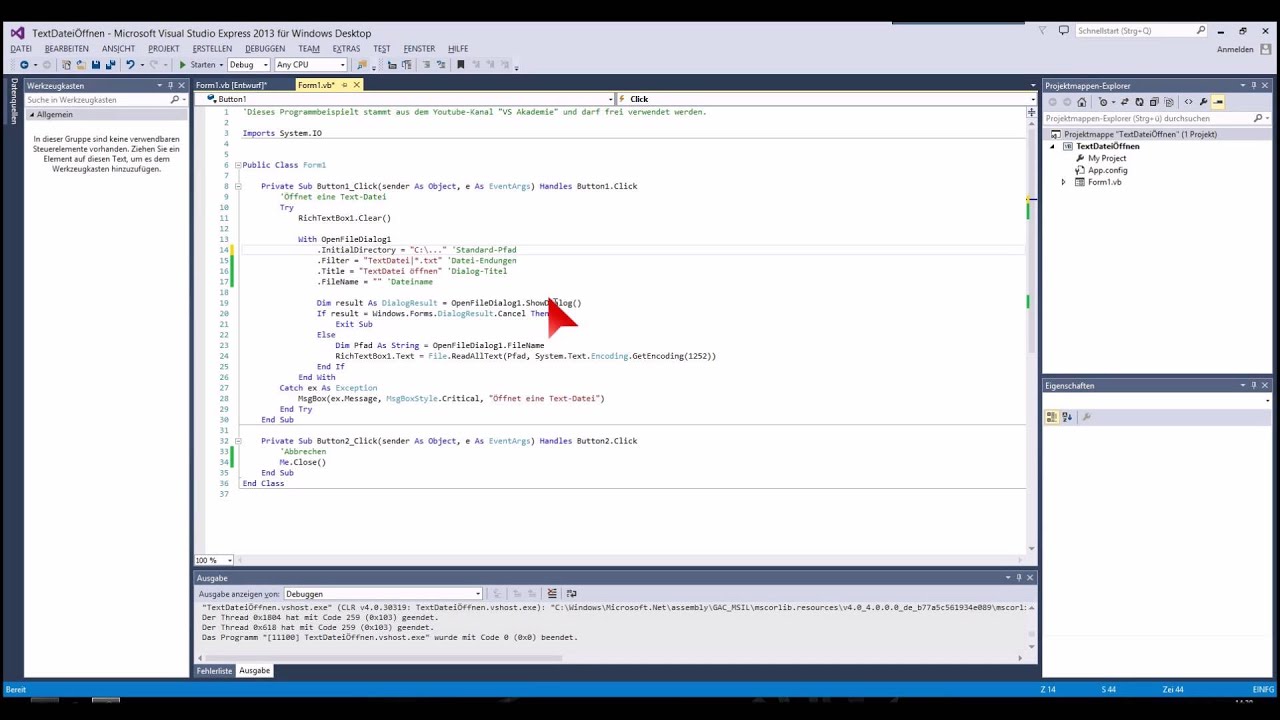Click Sync with Active Document icon

coord(1124,102)
